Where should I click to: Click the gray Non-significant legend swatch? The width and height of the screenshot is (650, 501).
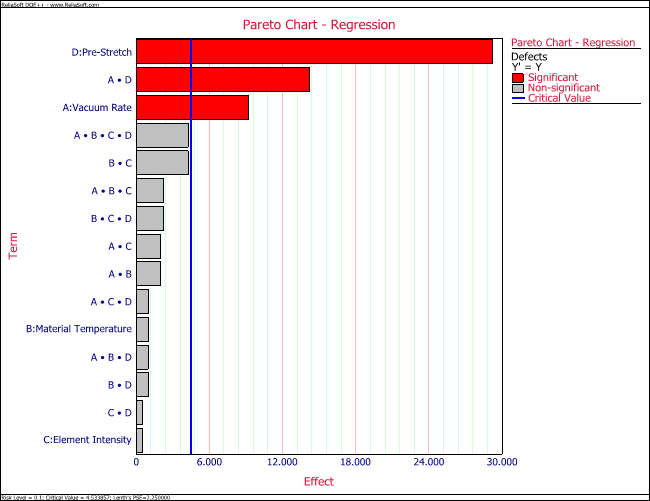click(x=518, y=88)
